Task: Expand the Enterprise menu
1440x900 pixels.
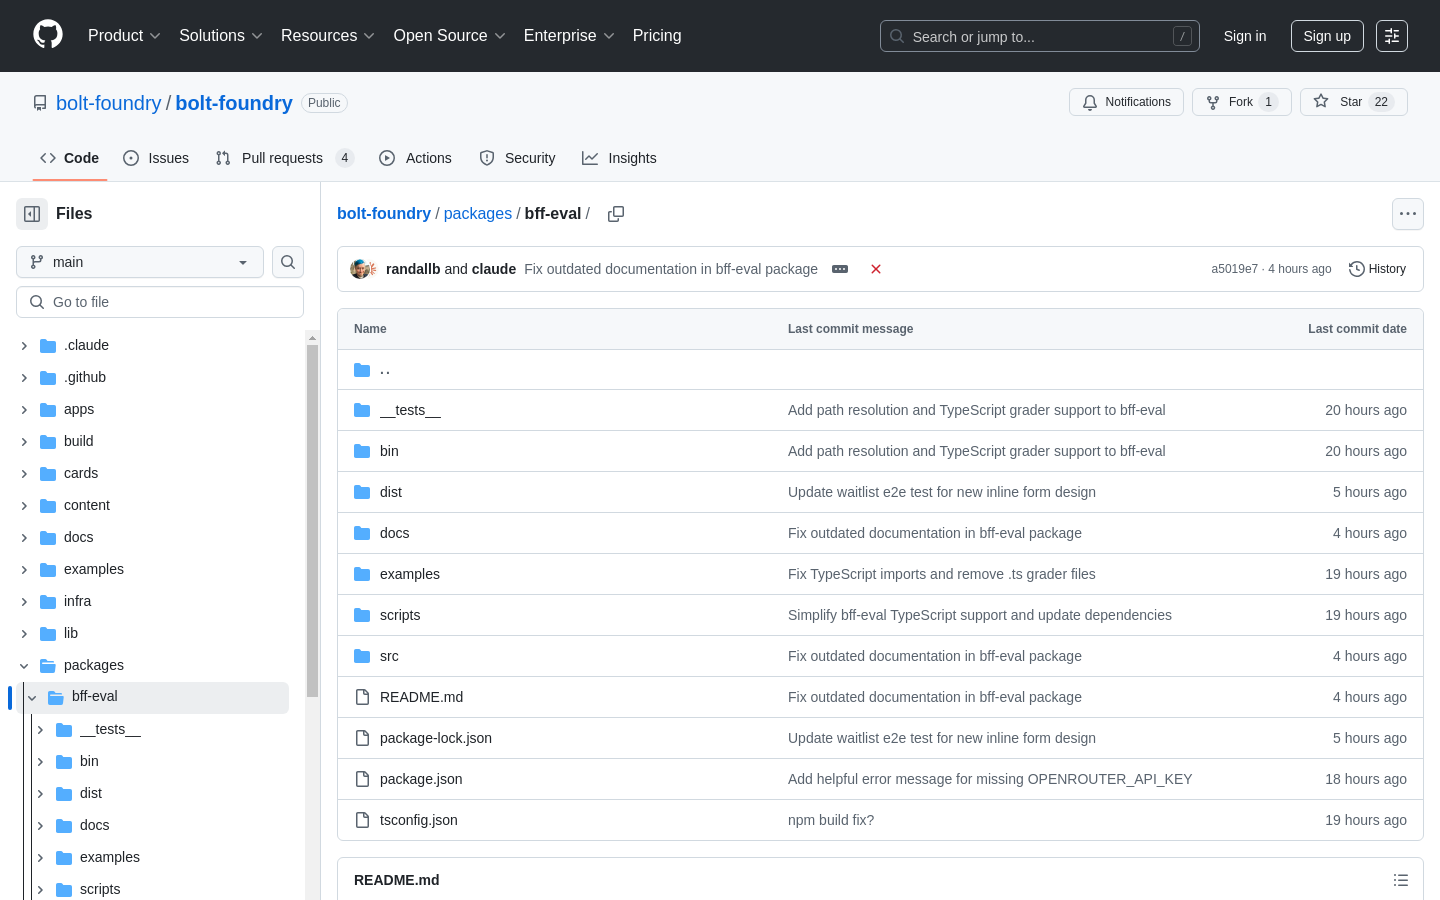Action: 569,36
